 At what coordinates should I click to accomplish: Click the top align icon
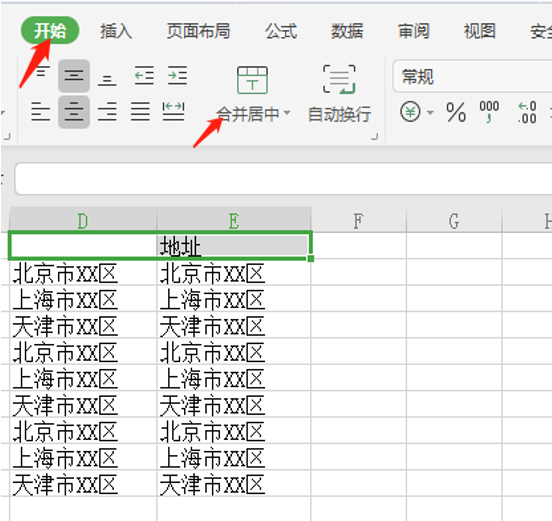pos(42,72)
